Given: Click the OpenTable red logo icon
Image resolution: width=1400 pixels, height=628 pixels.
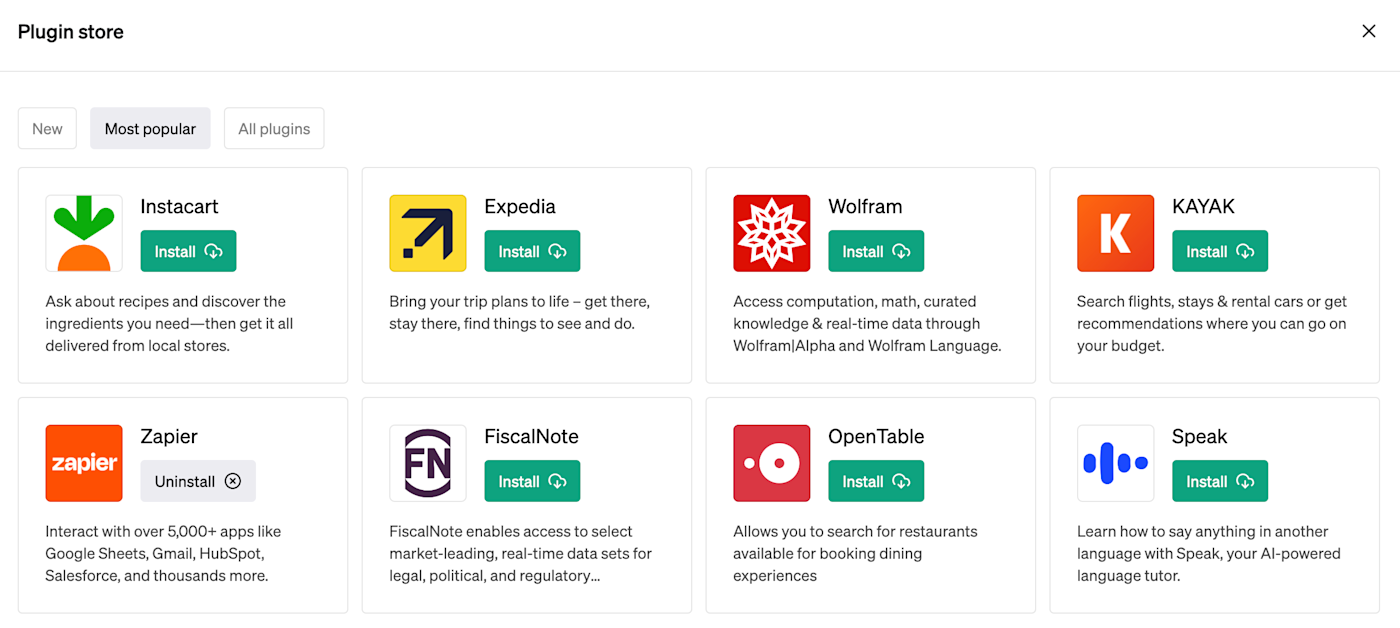Looking at the screenshot, I should (x=772, y=463).
